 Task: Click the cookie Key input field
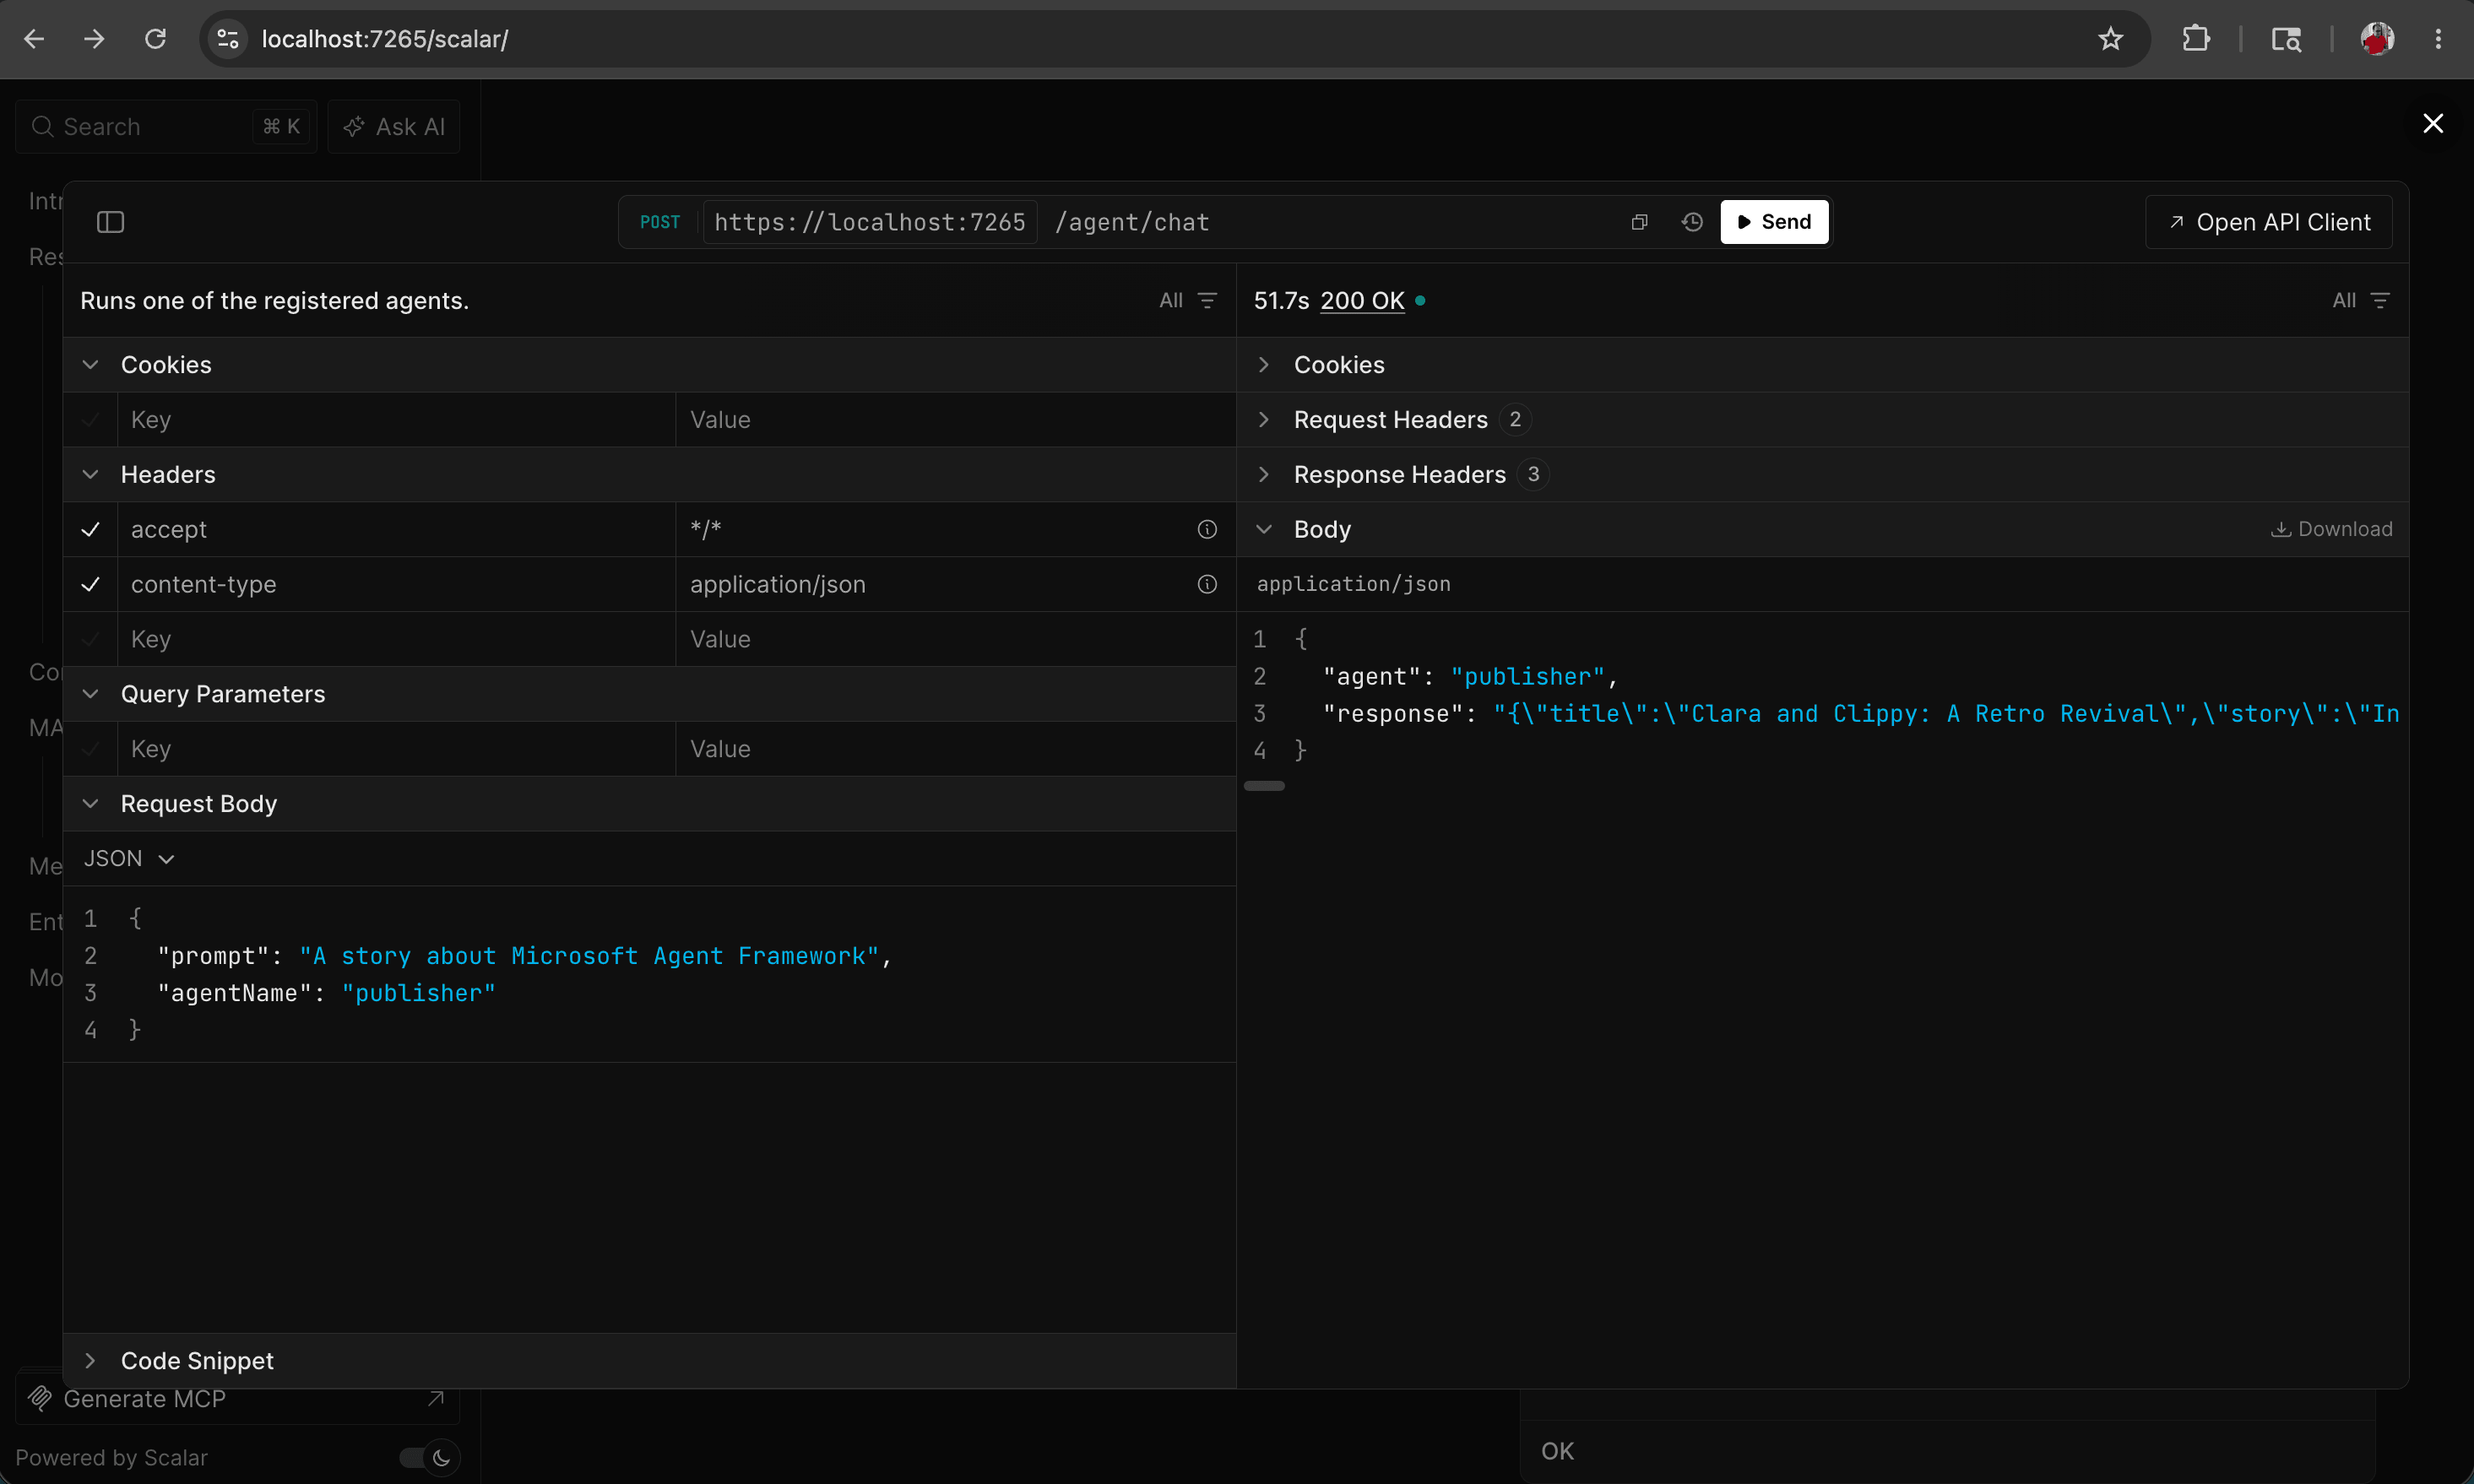point(397,420)
